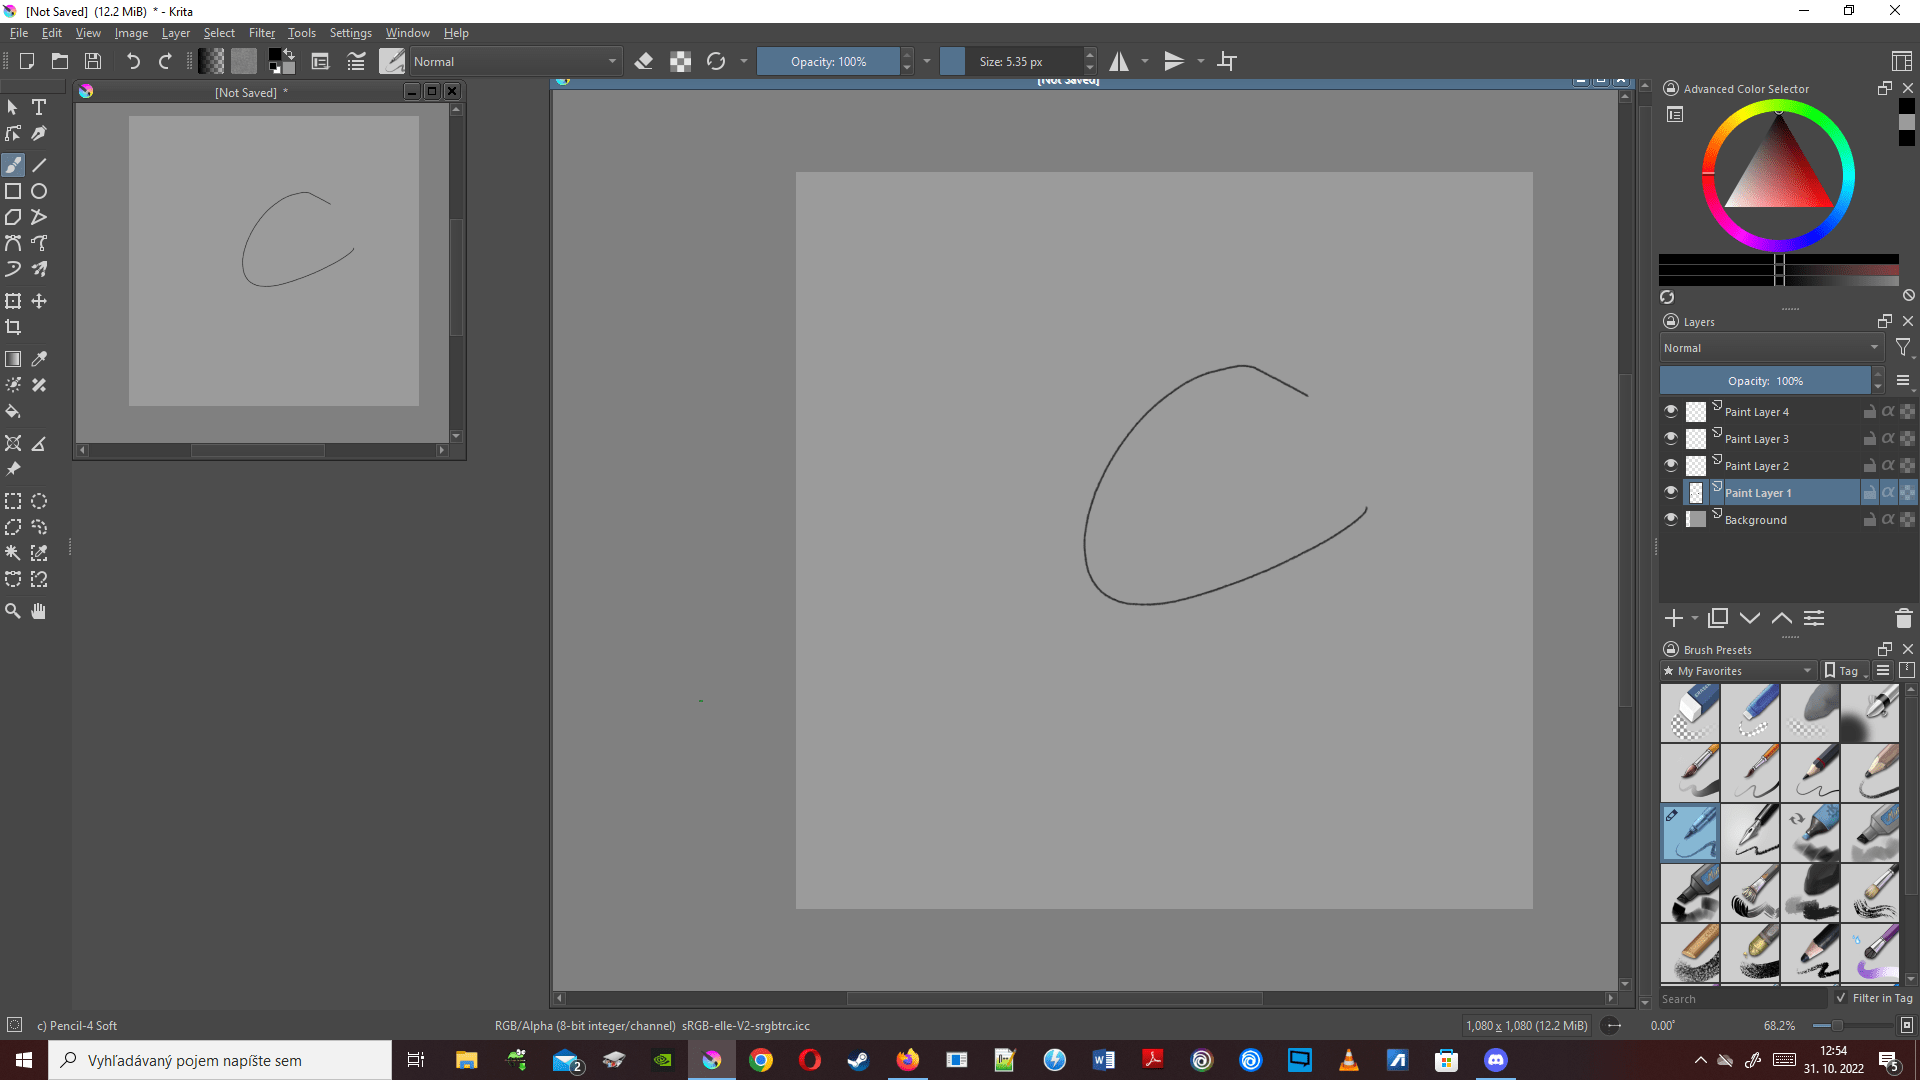1920x1080 pixels.
Task: Toggle visibility of Paint Layer 3
Action: (1671, 438)
